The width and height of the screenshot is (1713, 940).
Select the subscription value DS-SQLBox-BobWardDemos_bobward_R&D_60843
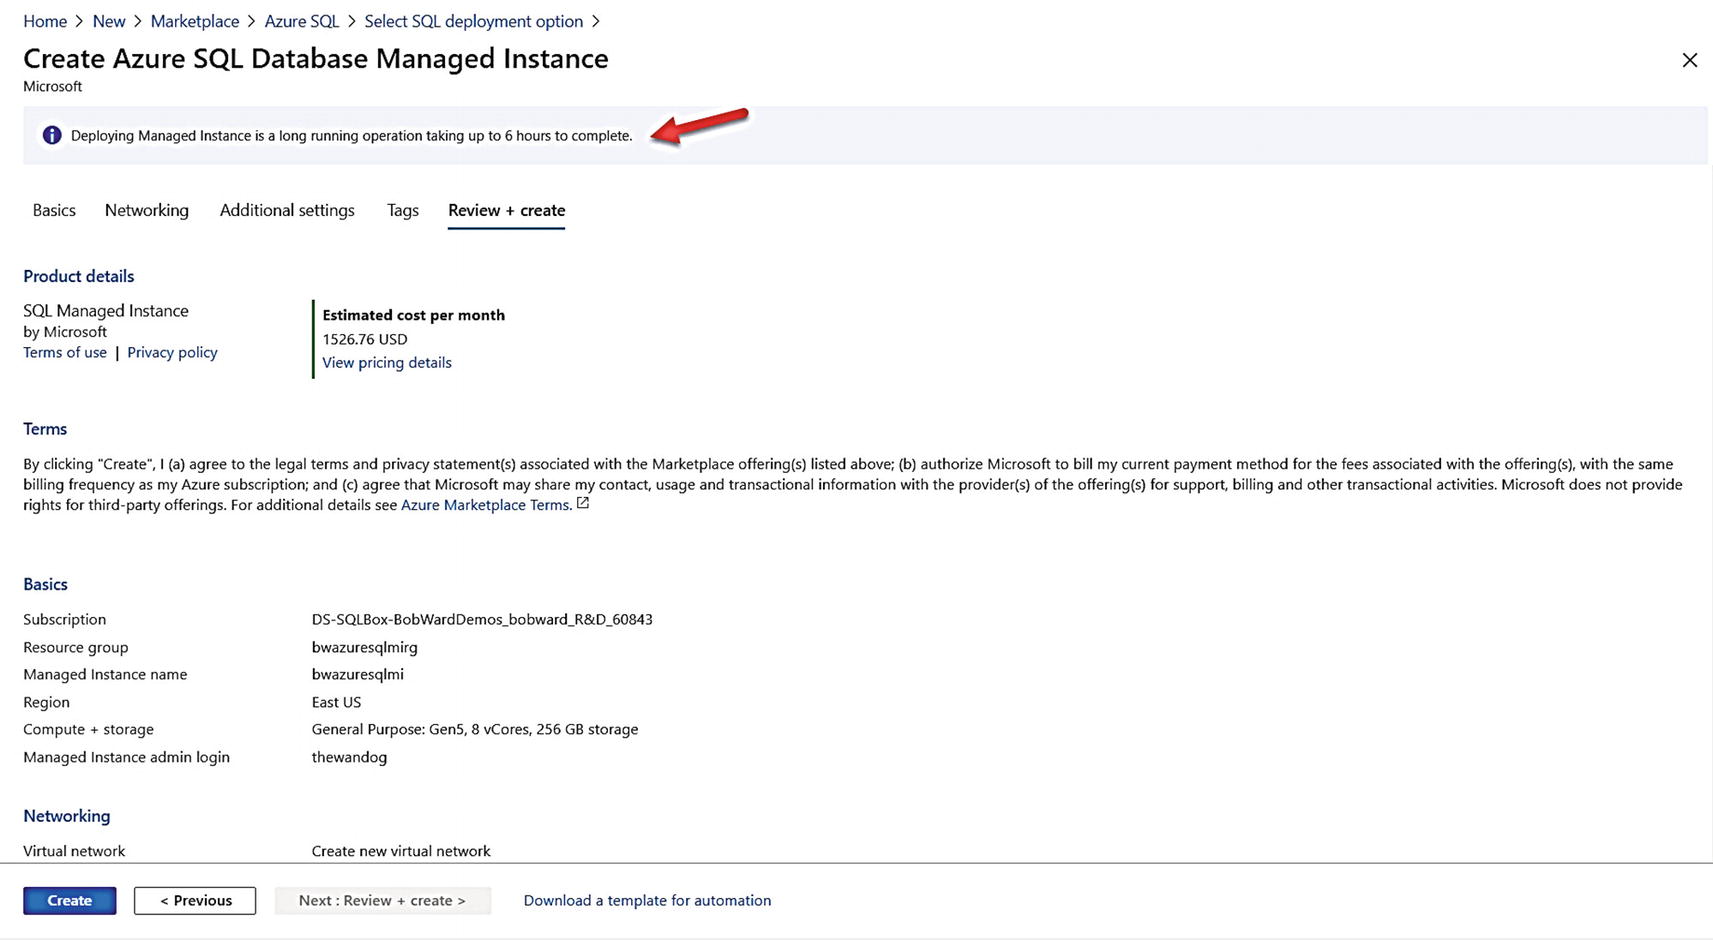point(482,619)
